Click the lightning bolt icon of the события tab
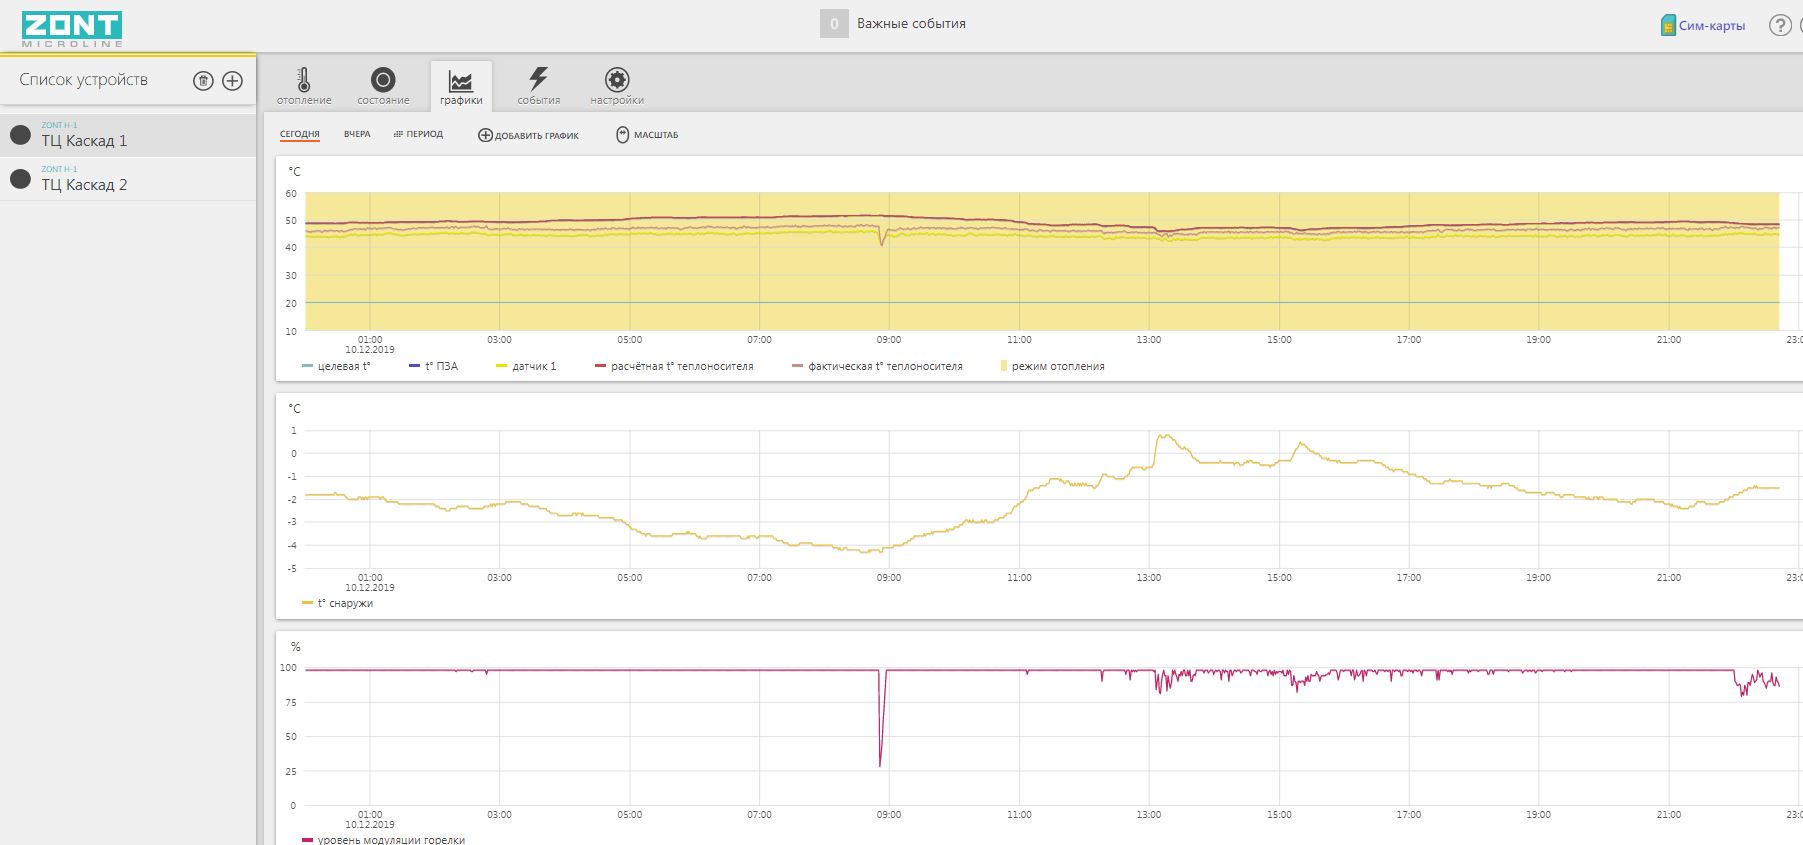The height and width of the screenshot is (845, 1803). point(539,79)
